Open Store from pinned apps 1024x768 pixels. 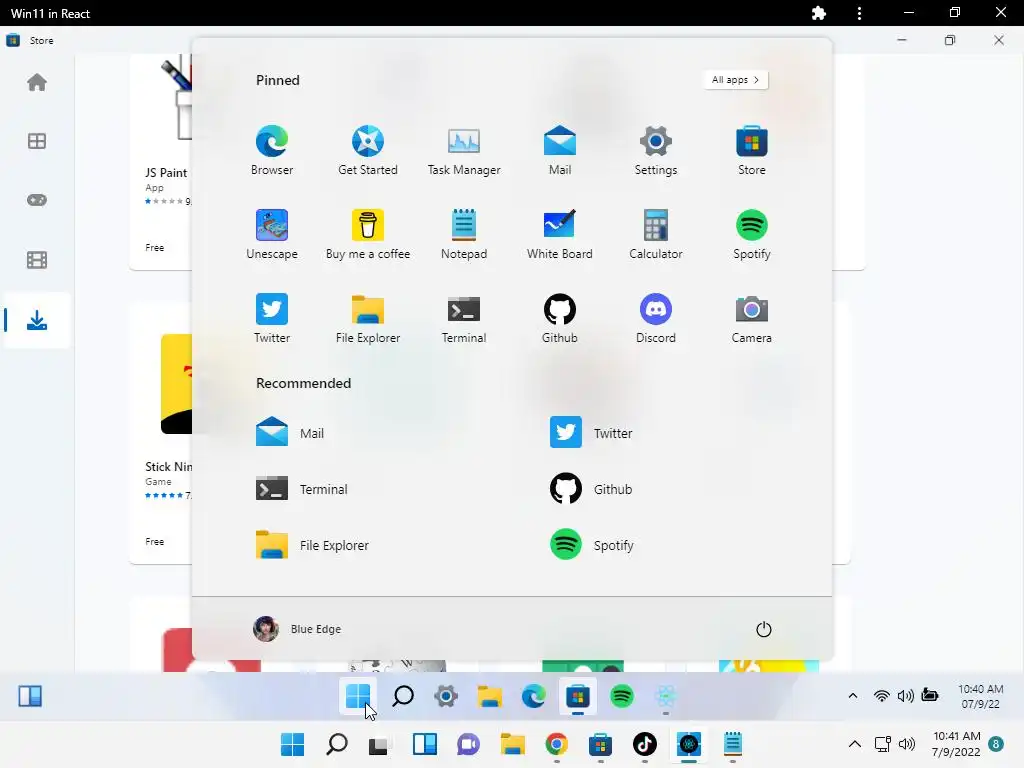[x=752, y=150]
